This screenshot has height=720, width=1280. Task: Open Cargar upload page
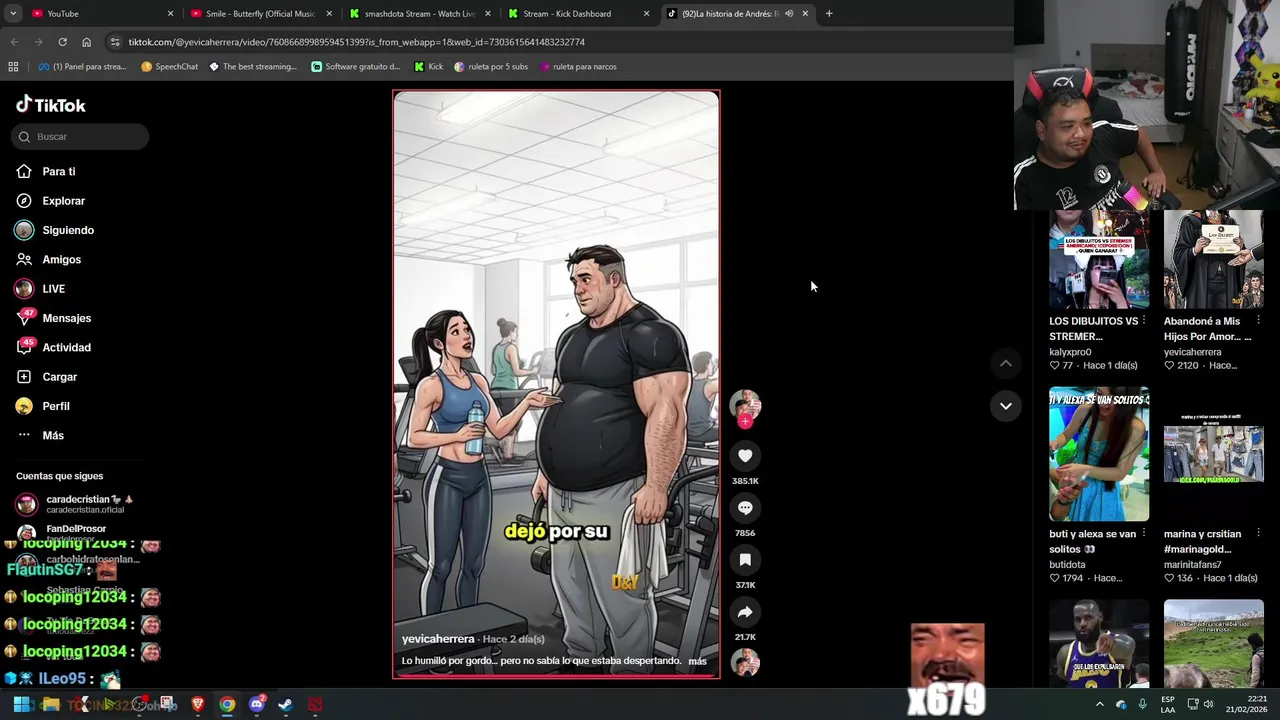[x=47, y=377]
